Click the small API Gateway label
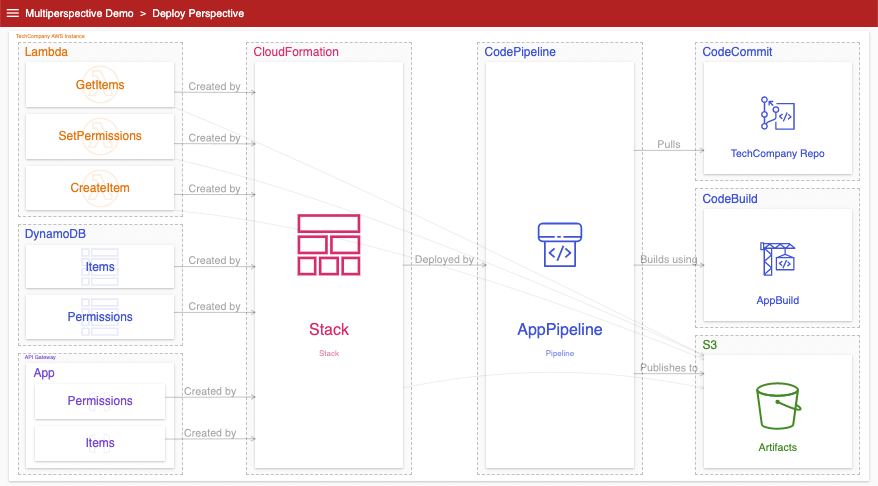 tap(40, 357)
